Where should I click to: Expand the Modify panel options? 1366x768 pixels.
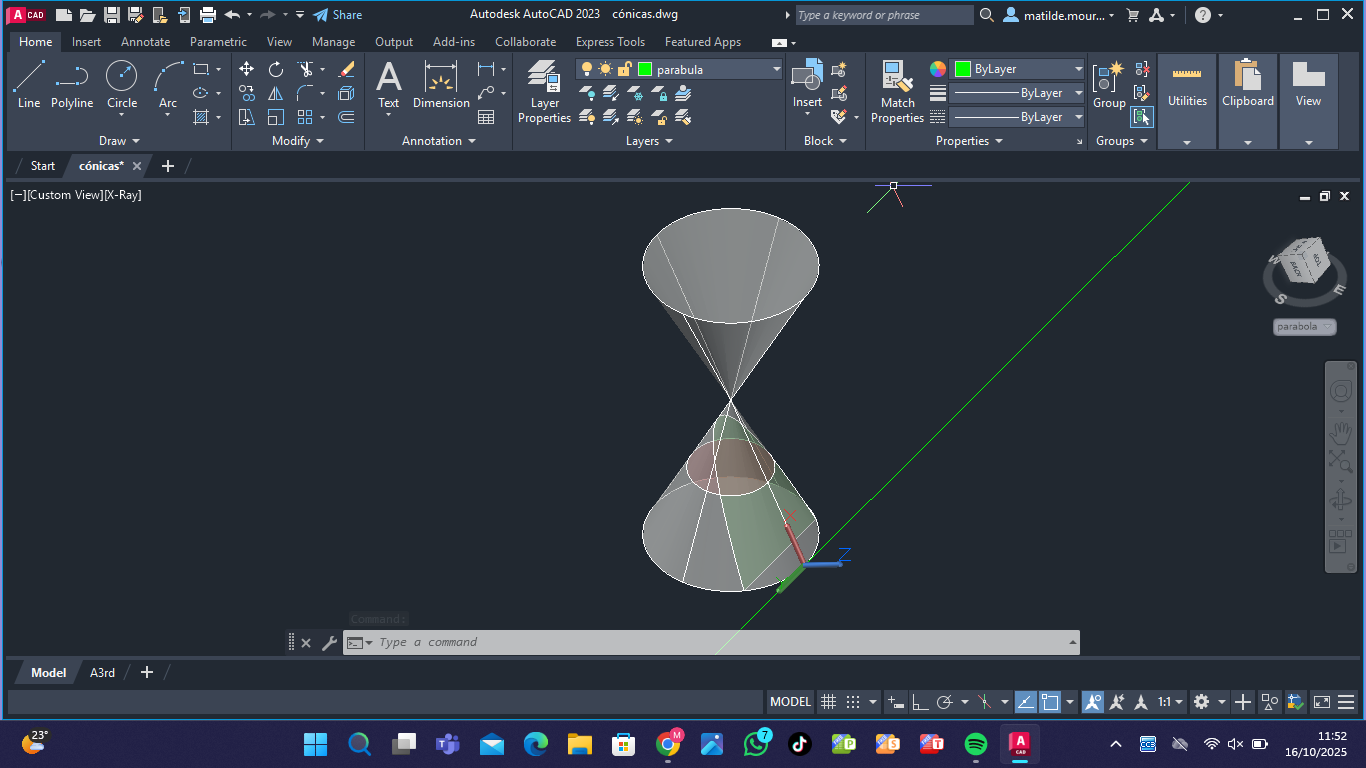tap(298, 141)
